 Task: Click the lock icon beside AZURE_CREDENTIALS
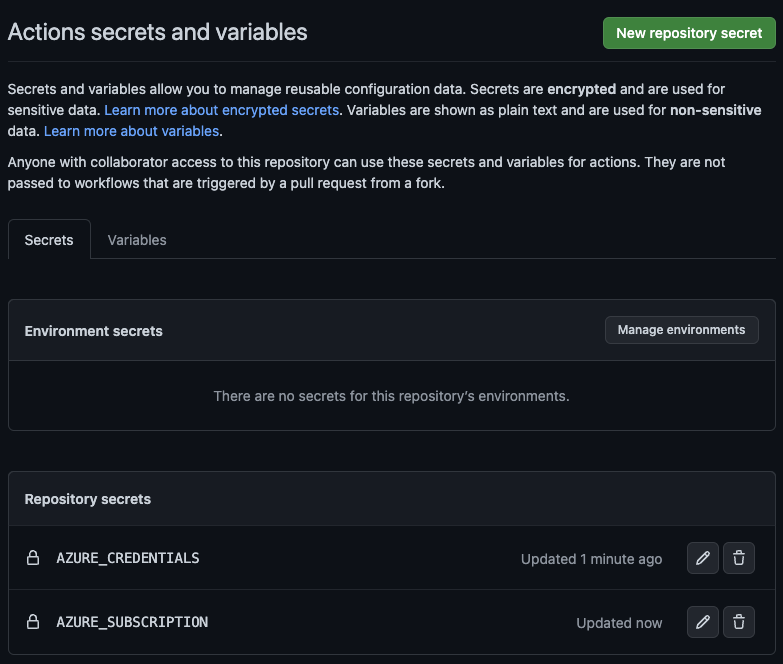(33, 558)
